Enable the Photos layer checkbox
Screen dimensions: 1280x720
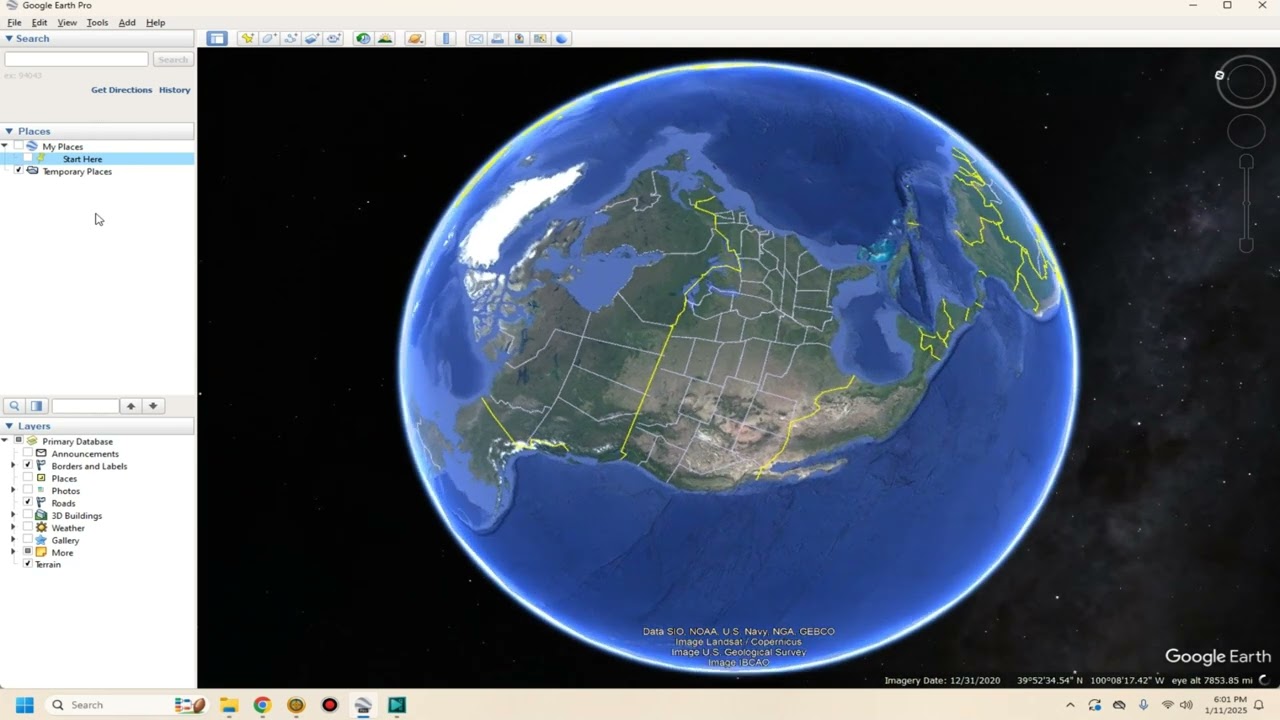(x=28, y=491)
